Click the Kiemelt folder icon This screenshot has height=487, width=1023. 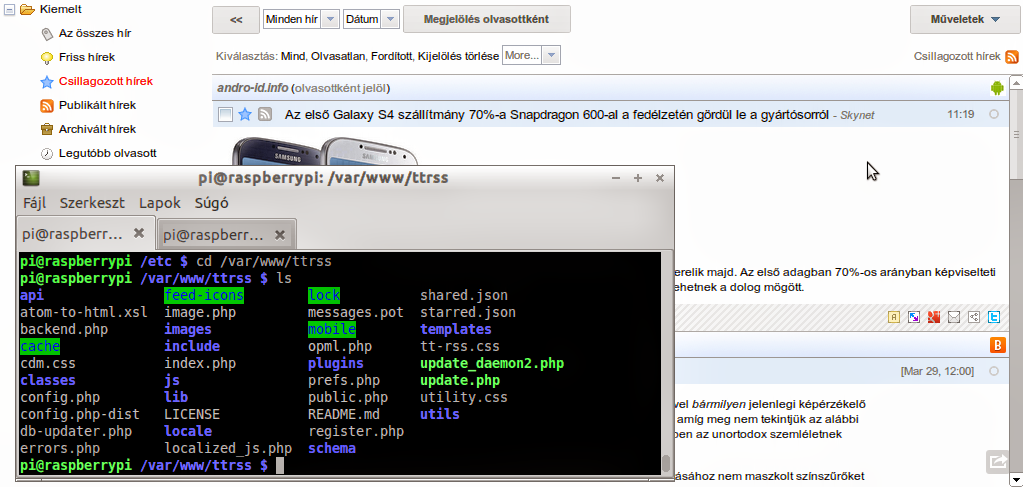tap(27, 9)
